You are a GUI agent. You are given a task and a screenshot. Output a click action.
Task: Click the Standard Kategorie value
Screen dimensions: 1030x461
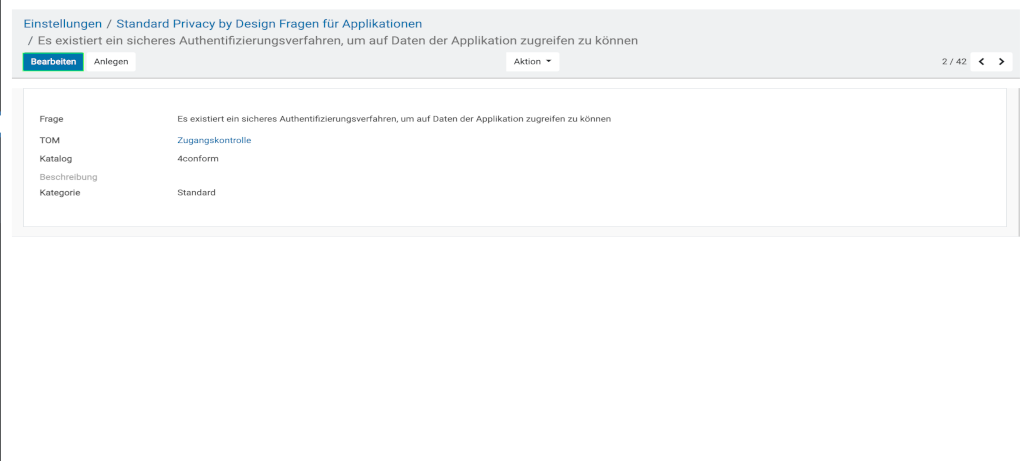tap(196, 192)
